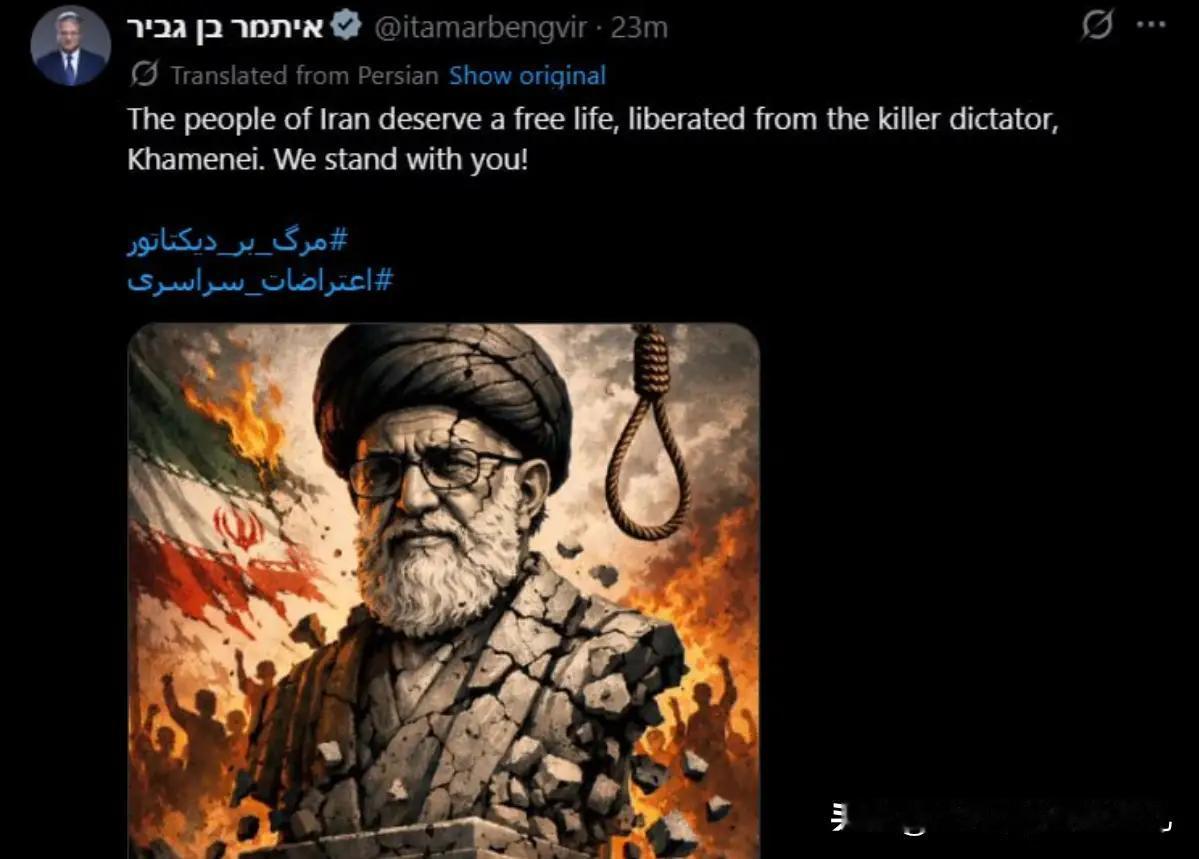
Task: Click the phrase 'We stand with you!'
Action: [x=401, y=160]
